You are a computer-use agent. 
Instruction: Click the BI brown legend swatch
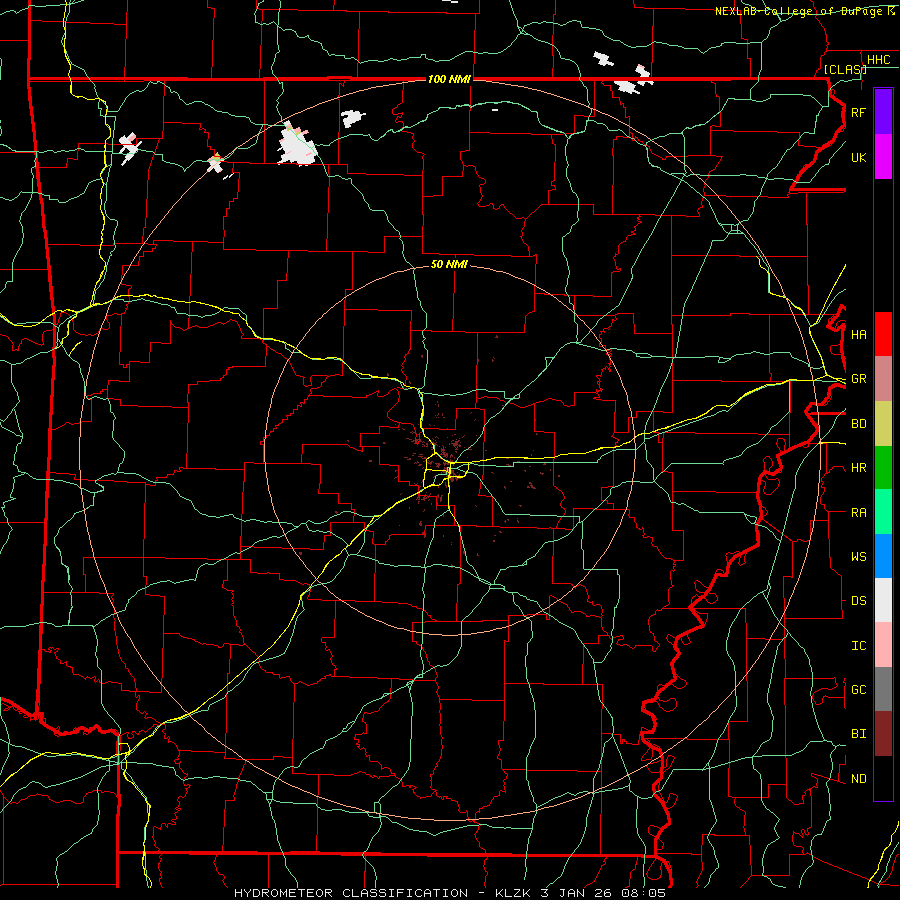[883, 733]
